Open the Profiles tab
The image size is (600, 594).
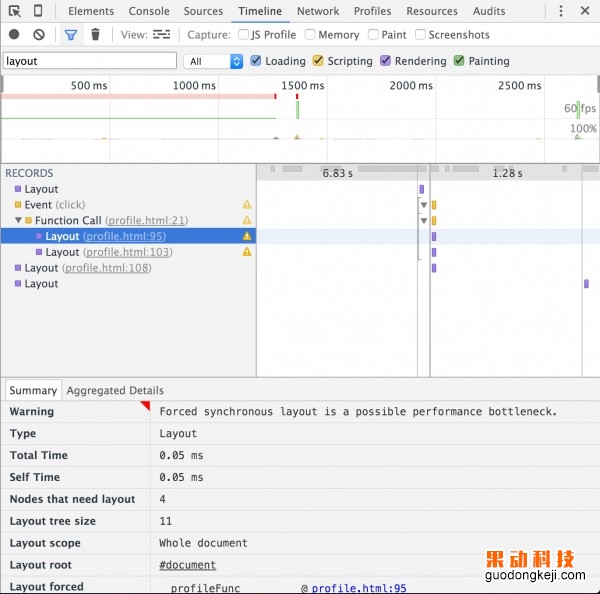click(x=372, y=11)
